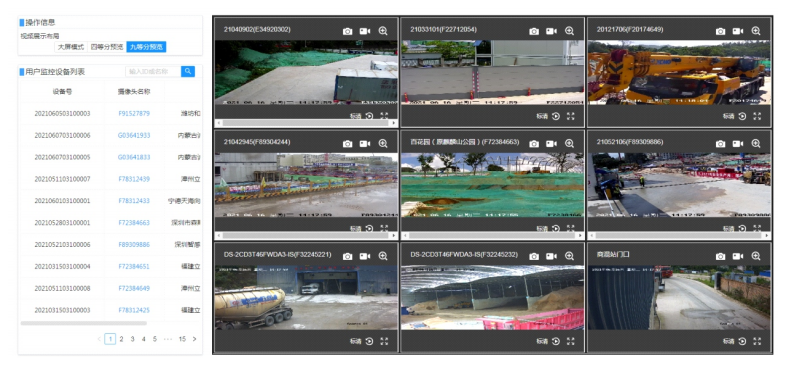Refresh the 21052106(F89309886) video stream
This screenshot has width=786, height=369.
point(742,228)
